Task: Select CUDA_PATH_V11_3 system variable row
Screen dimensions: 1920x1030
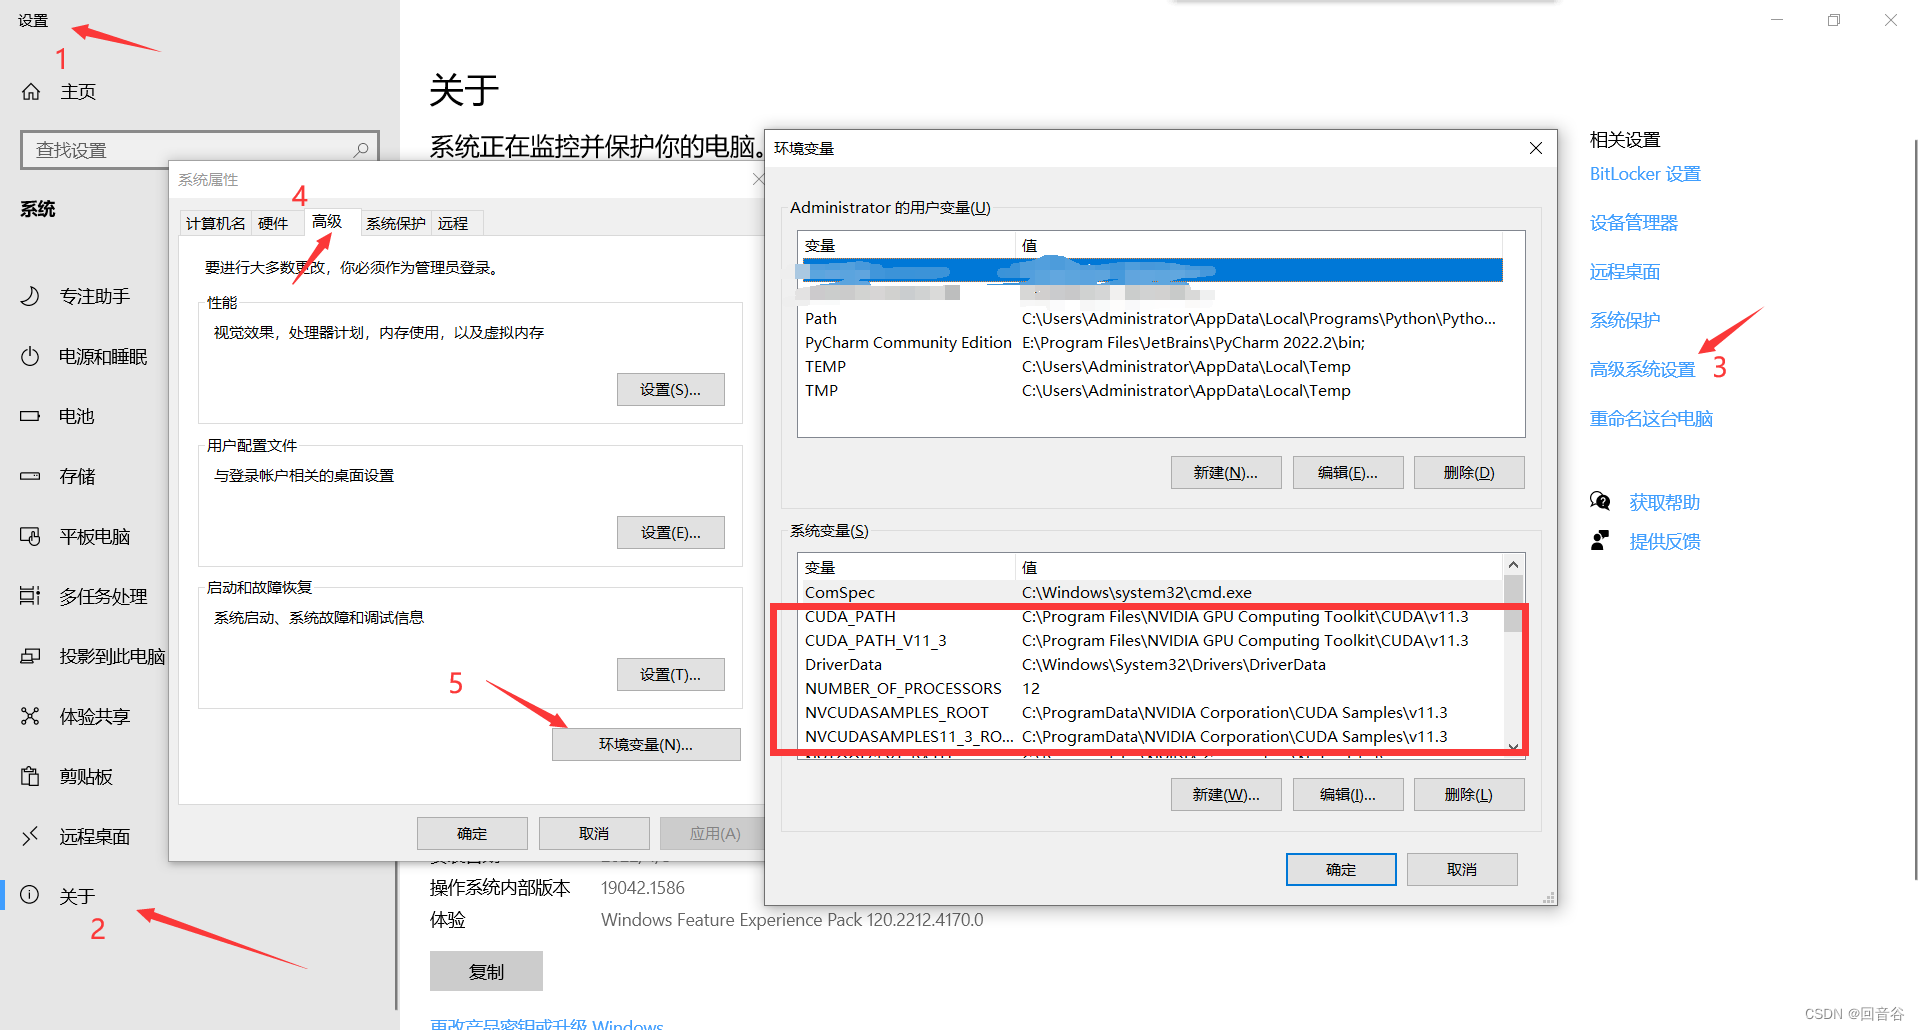Action: click(1152, 641)
